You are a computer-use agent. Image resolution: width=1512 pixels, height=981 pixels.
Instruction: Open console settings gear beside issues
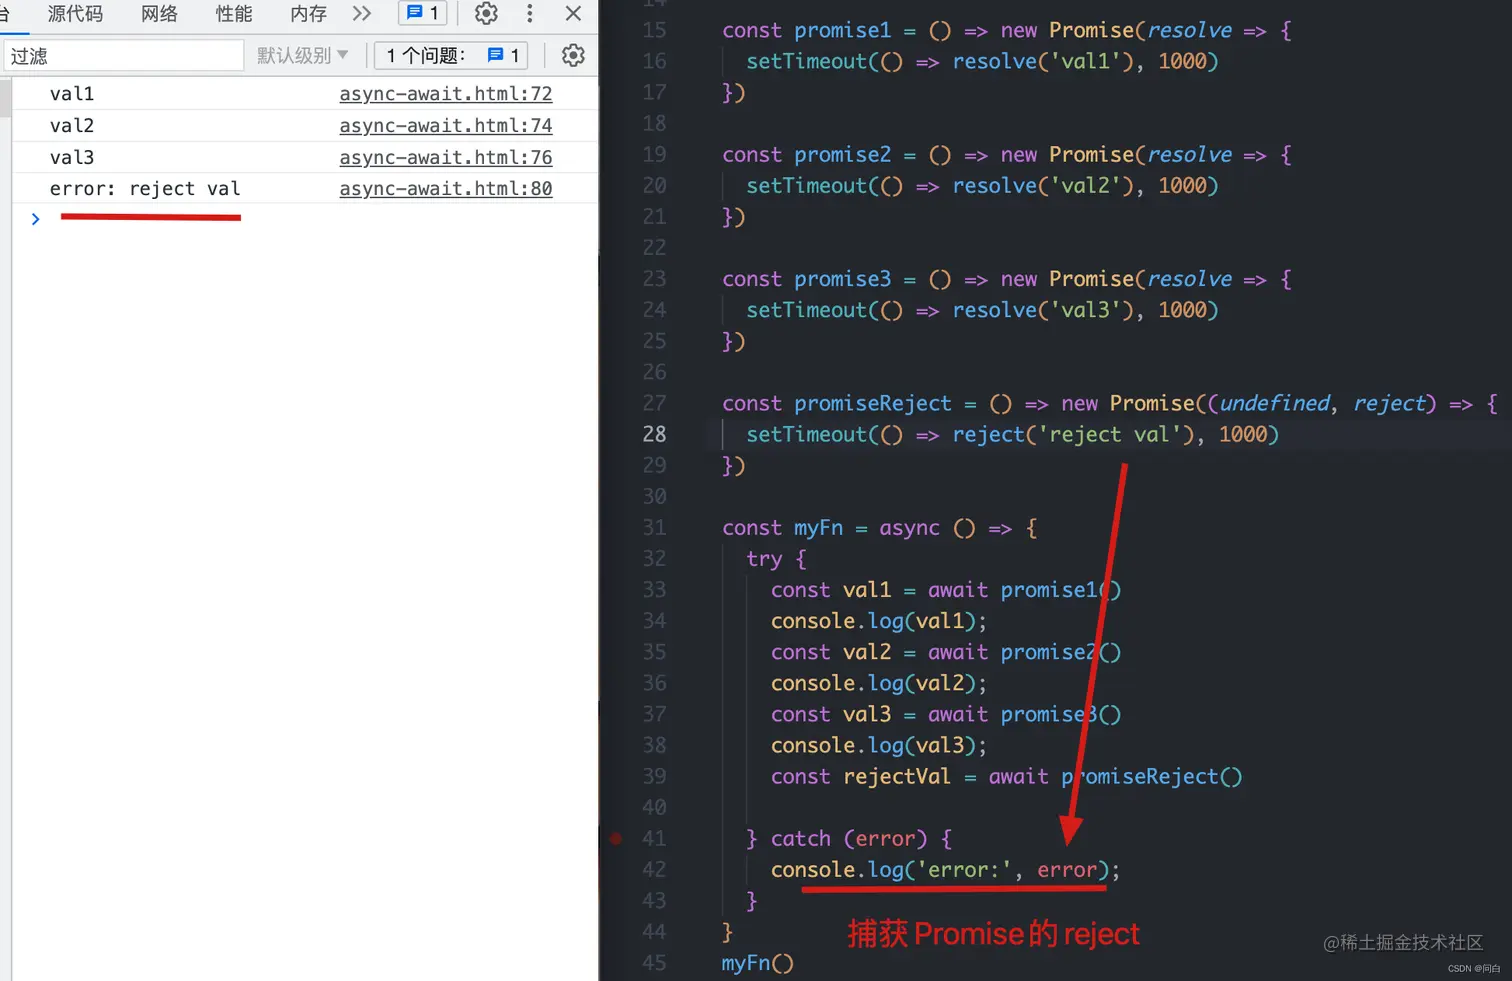(x=573, y=55)
